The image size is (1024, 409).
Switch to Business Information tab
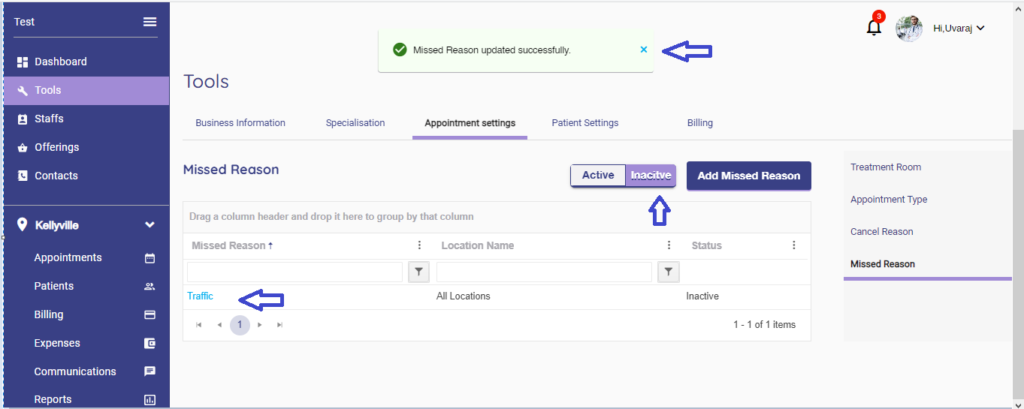coord(240,123)
